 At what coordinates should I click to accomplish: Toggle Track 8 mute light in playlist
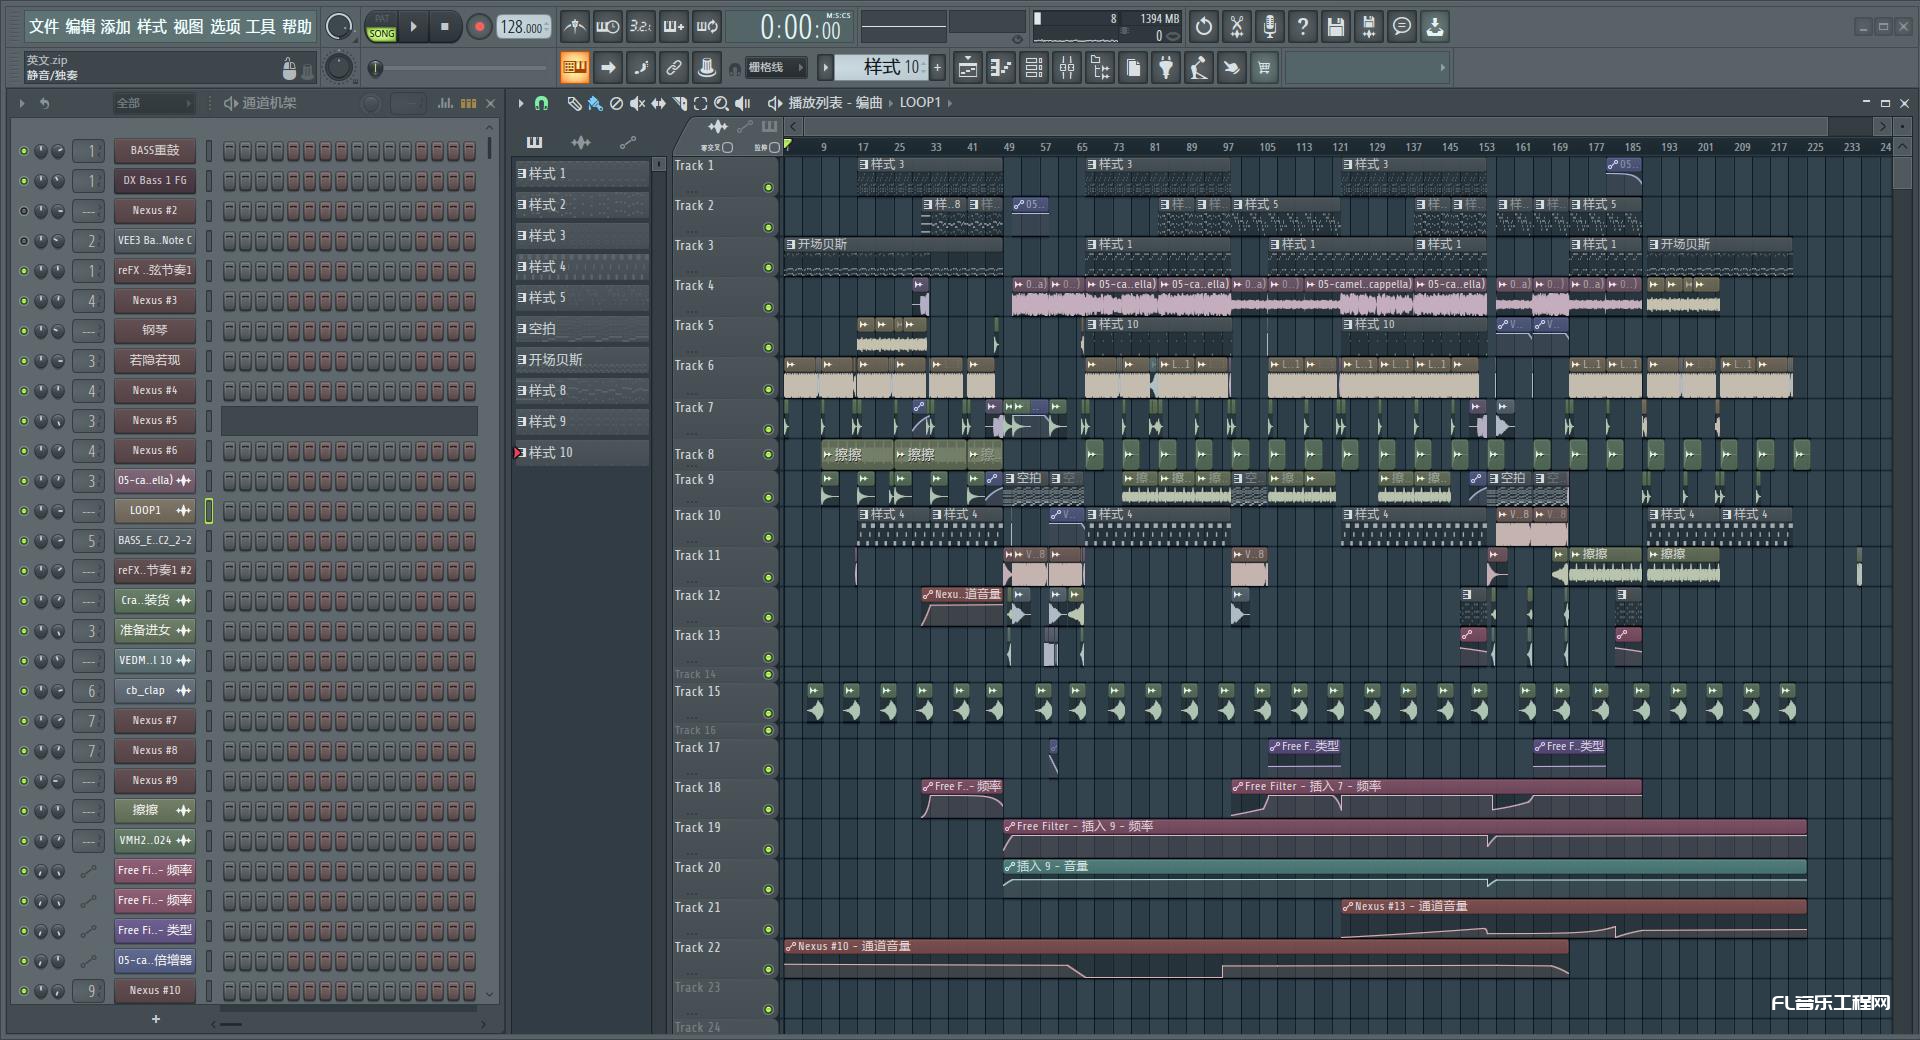[768, 455]
